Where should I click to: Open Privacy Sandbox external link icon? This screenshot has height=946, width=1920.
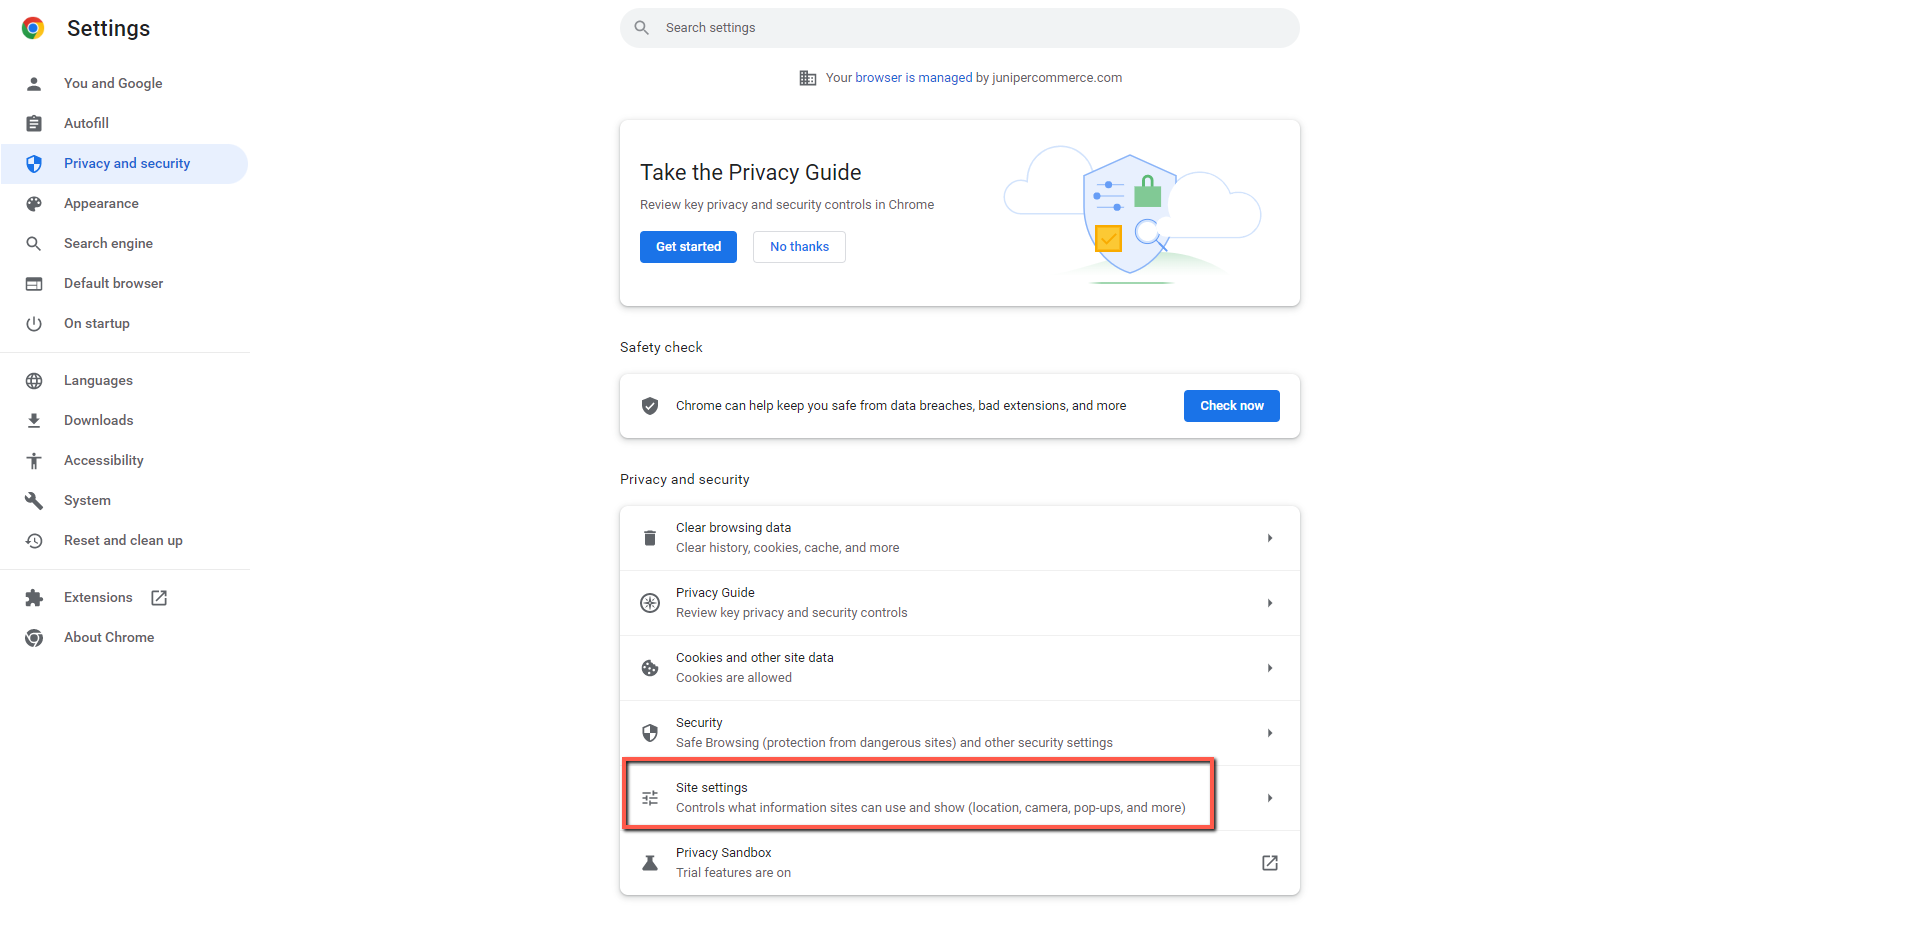[1270, 863]
